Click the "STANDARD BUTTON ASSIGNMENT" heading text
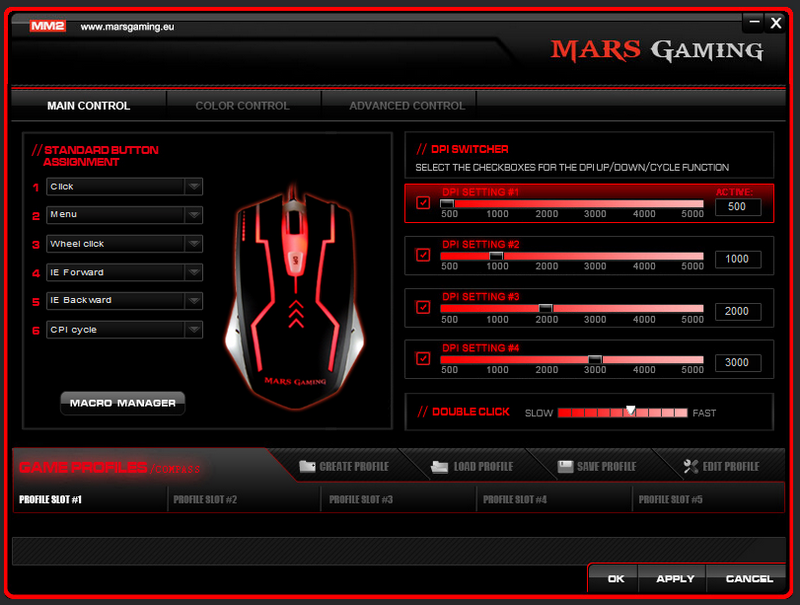Image resolution: width=800 pixels, height=605 pixels. click(101, 156)
